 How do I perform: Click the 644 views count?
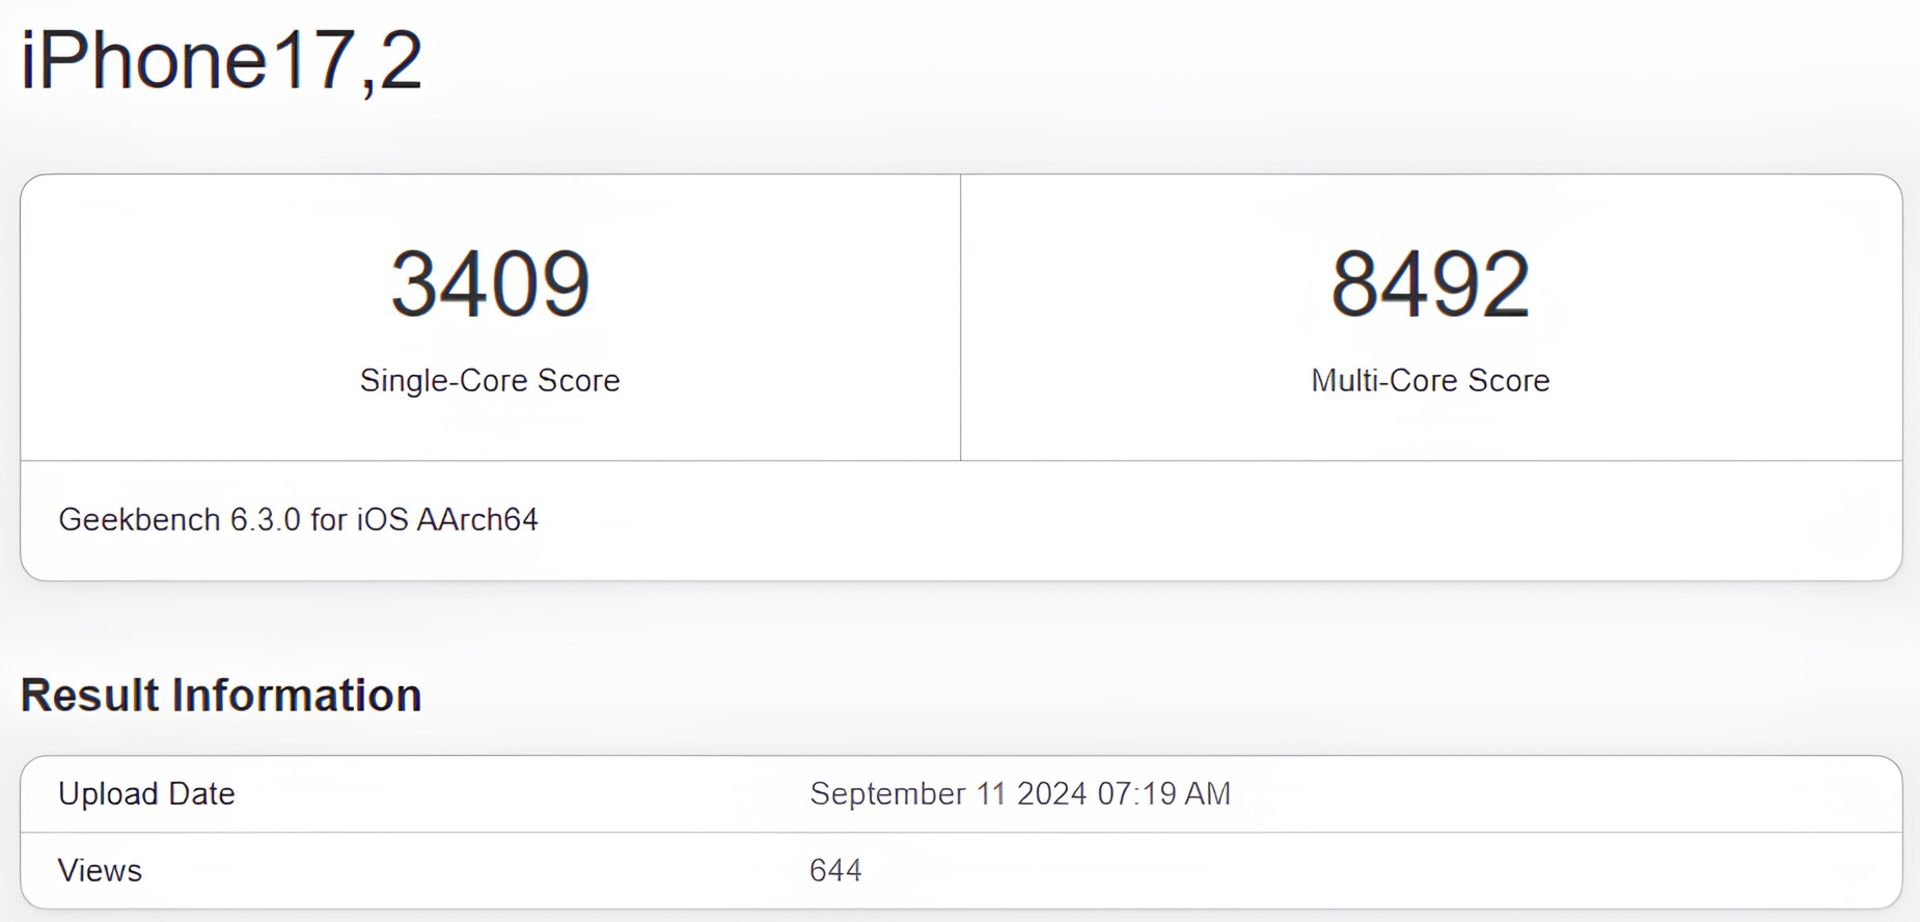[x=835, y=871]
